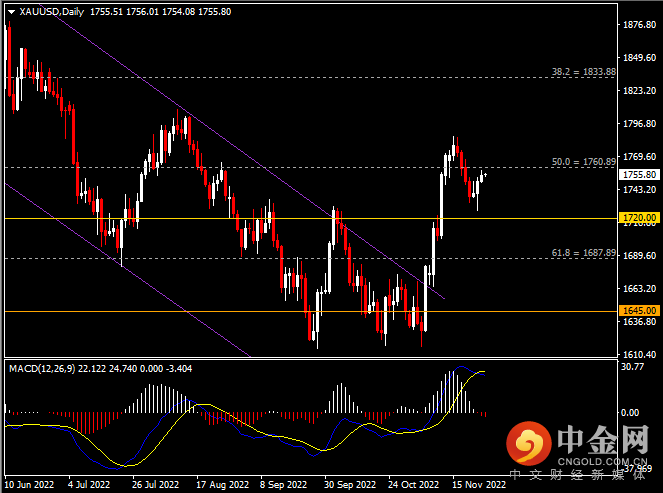Click the 61.8 = 1687.89 Fibonacci label
This screenshot has width=663, height=493.
pyautogui.click(x=582, y=253)
